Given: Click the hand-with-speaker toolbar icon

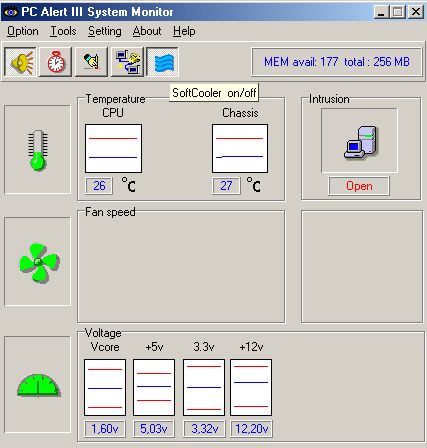Looking at the screenshot, I should pyautogui.click(x=91, y=62).
